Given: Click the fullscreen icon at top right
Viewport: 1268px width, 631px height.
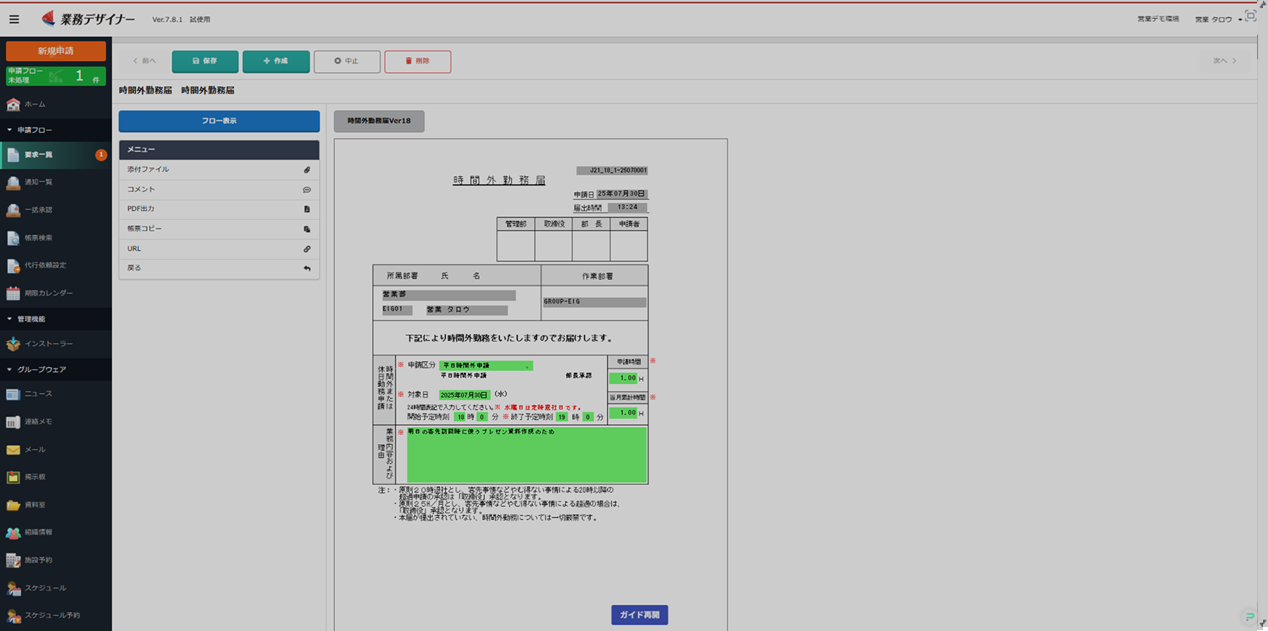Looking at the screenshot, I should 1251,17.
